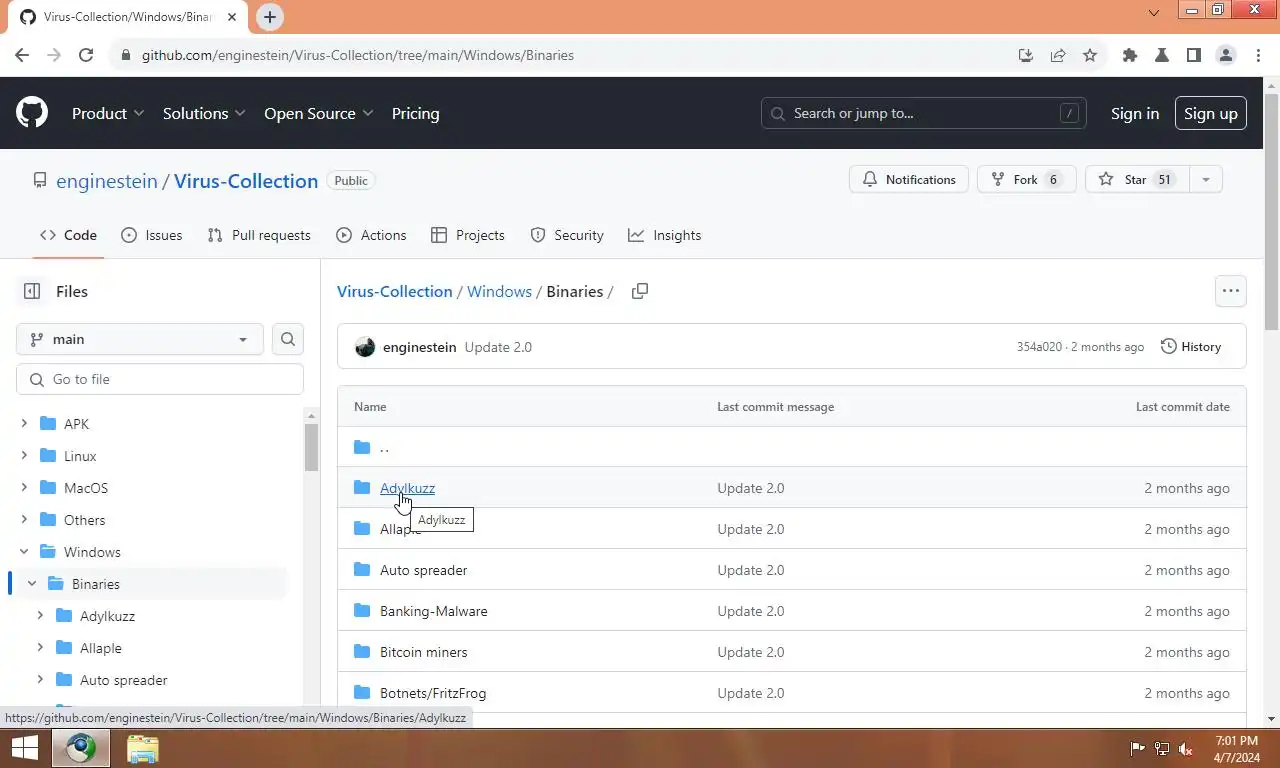Viewport: 1280px width, 768px height.
Task: Open the Open Source dropdown
Action: coord(318,113)
